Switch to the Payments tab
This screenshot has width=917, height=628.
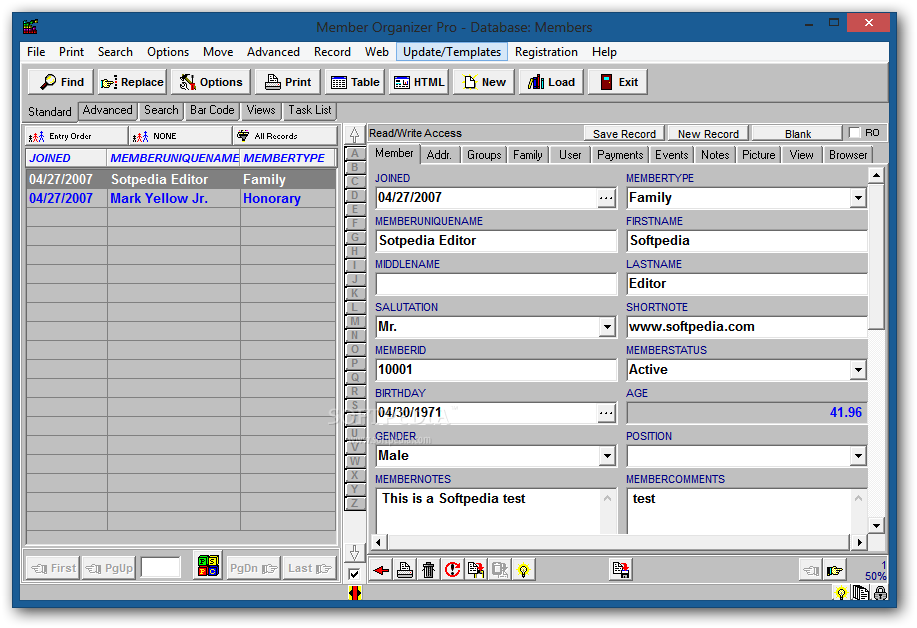pyautogui.click(x=620, y=155)
